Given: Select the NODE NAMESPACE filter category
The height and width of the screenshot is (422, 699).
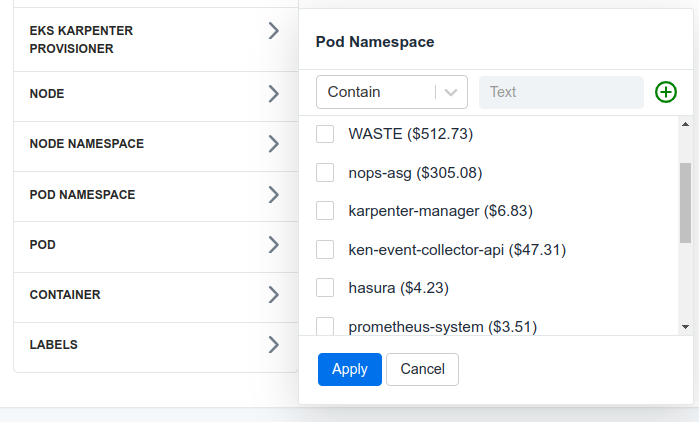Looking at the screenshot, I should [156, 147].
